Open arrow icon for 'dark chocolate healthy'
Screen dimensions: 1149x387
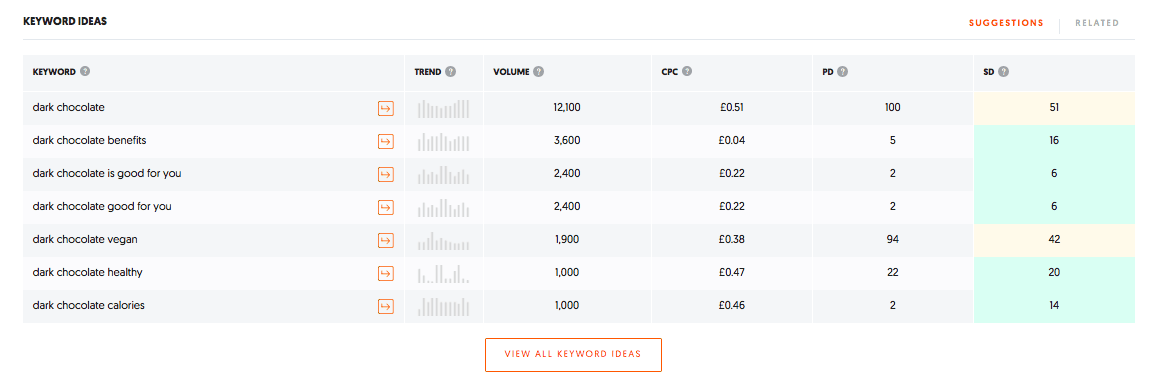coord(385,273)
